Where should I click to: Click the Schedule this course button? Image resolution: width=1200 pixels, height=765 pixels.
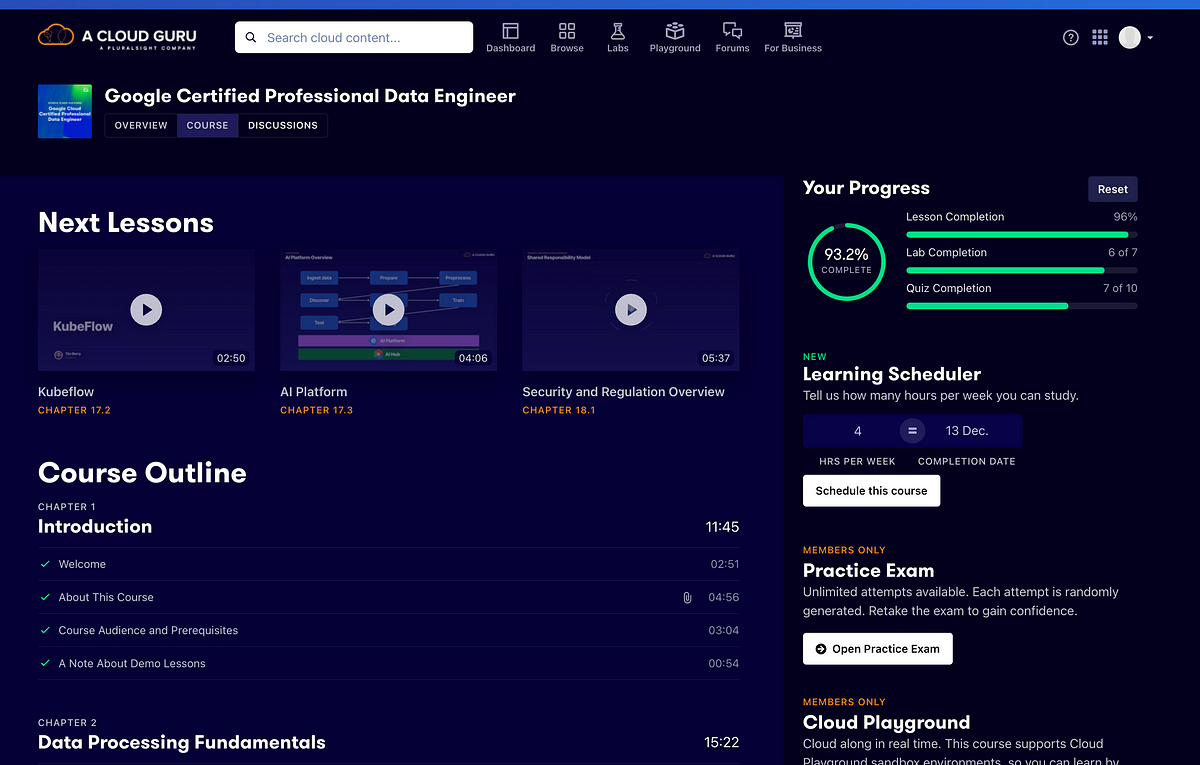[x=871, y=491]
